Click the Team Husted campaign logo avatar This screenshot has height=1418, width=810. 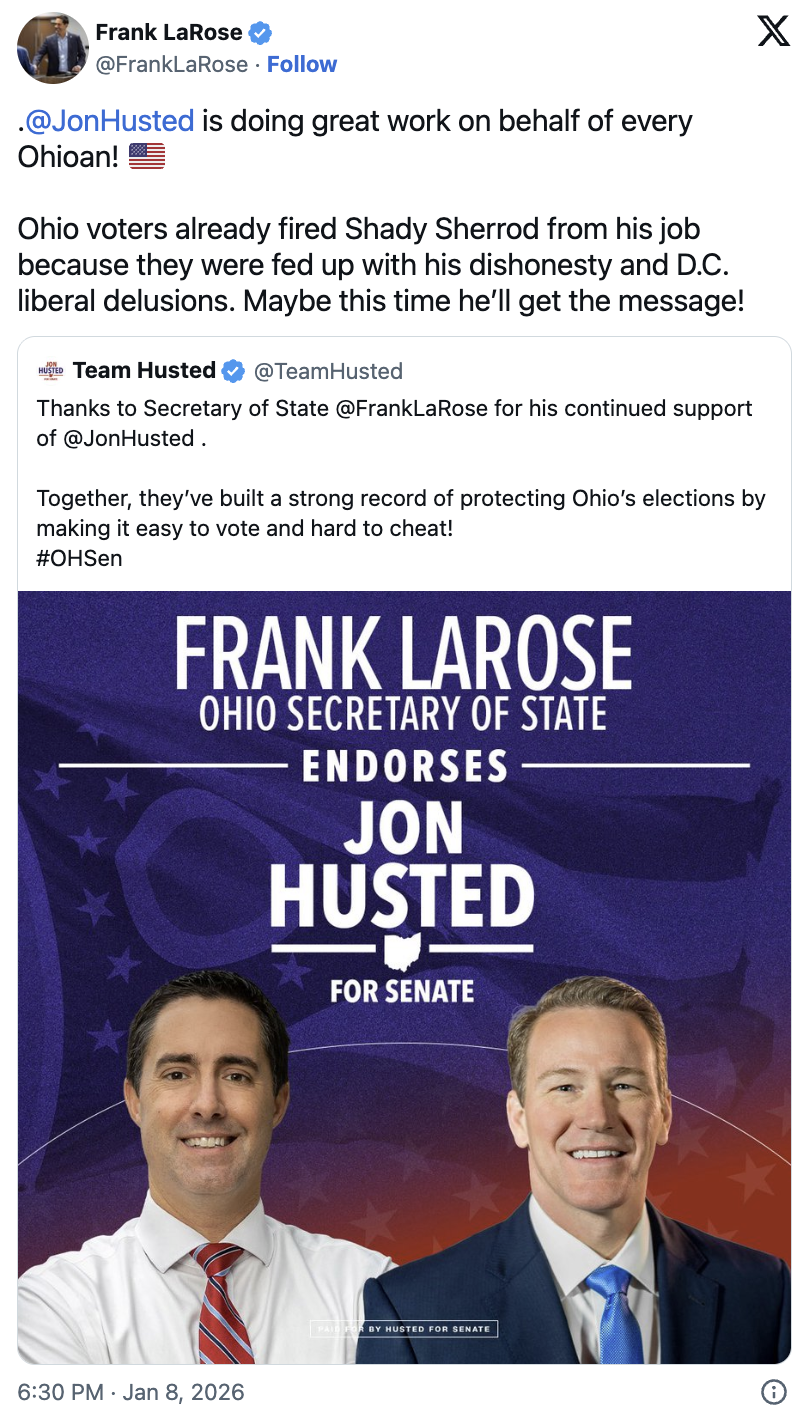coord(49,370)
